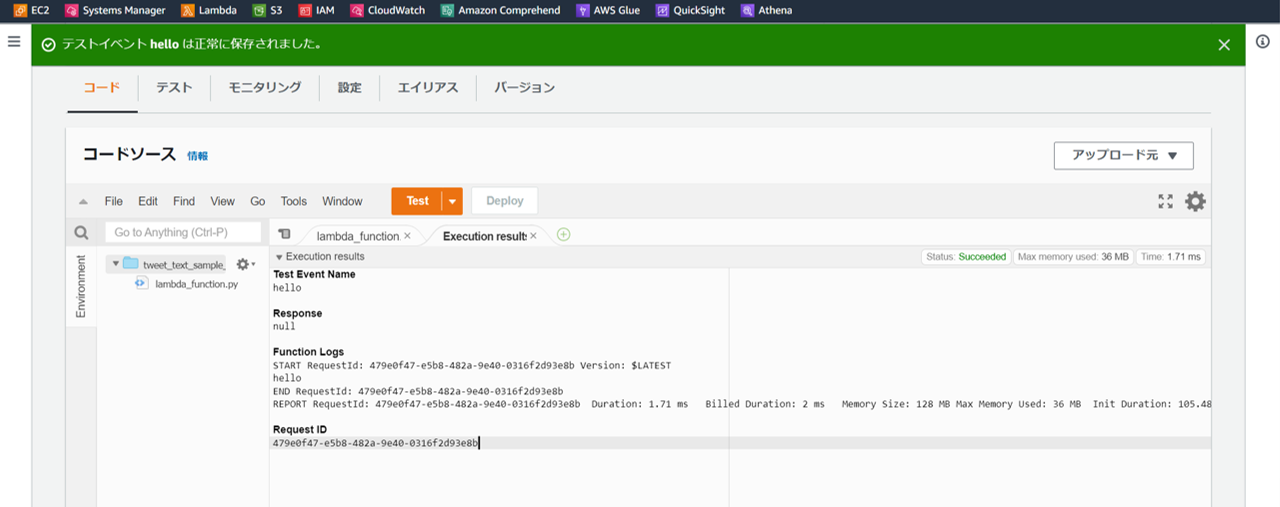Click the Response value null
The width and height of the screenshot is (1280, 507).
[284, 326]
